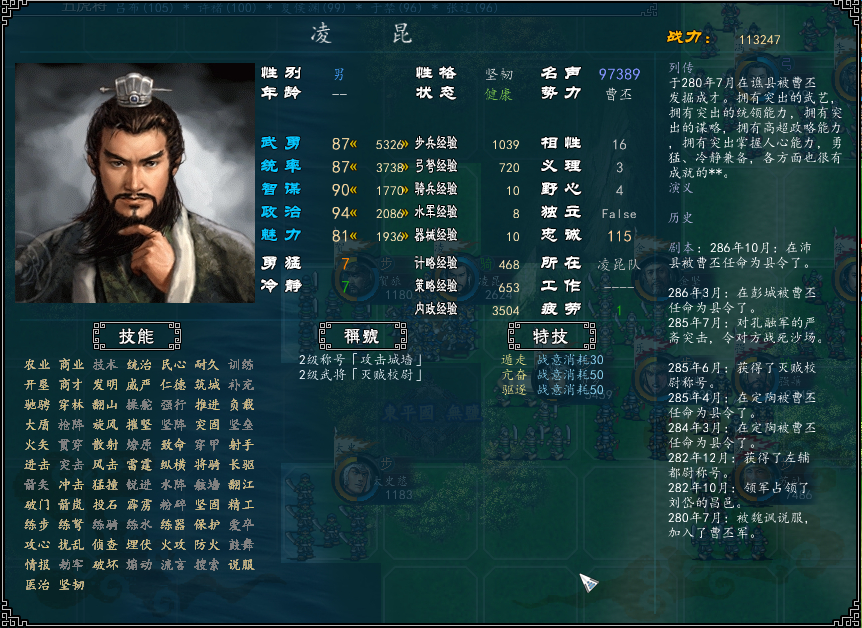Click the 战力 combat power value 113247

pyautogui.click(x=760, y=40)
